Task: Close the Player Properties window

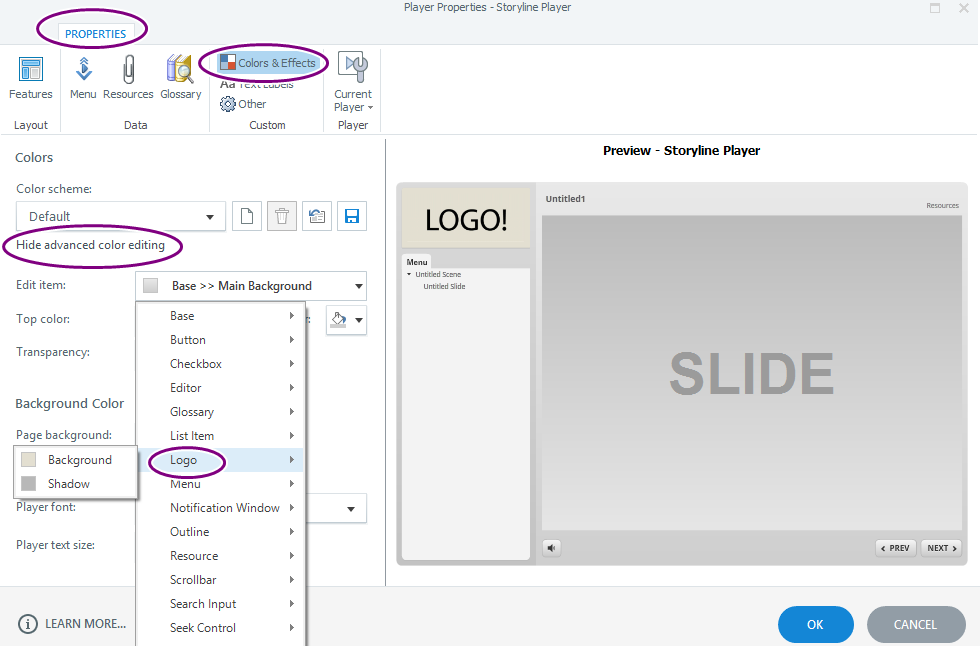Action: pyautogui.click(x=964, y=8)
